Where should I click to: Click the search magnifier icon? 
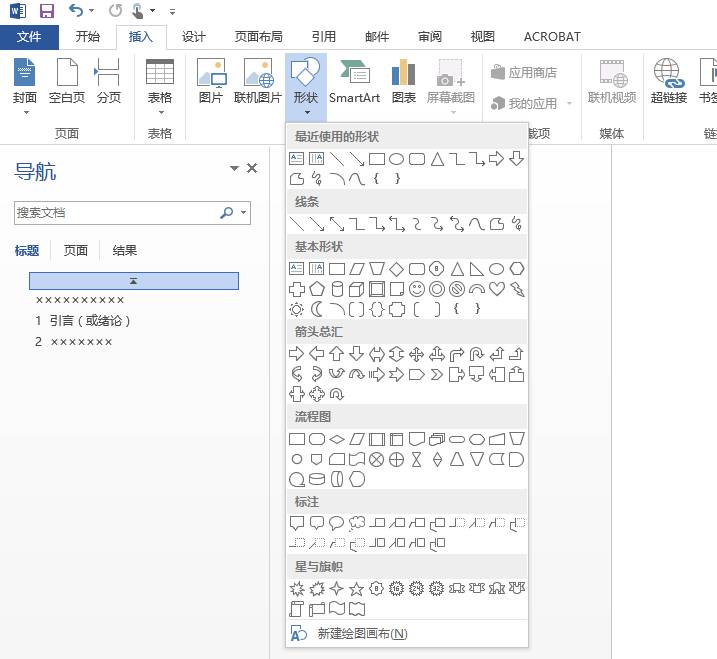(227, 213)
